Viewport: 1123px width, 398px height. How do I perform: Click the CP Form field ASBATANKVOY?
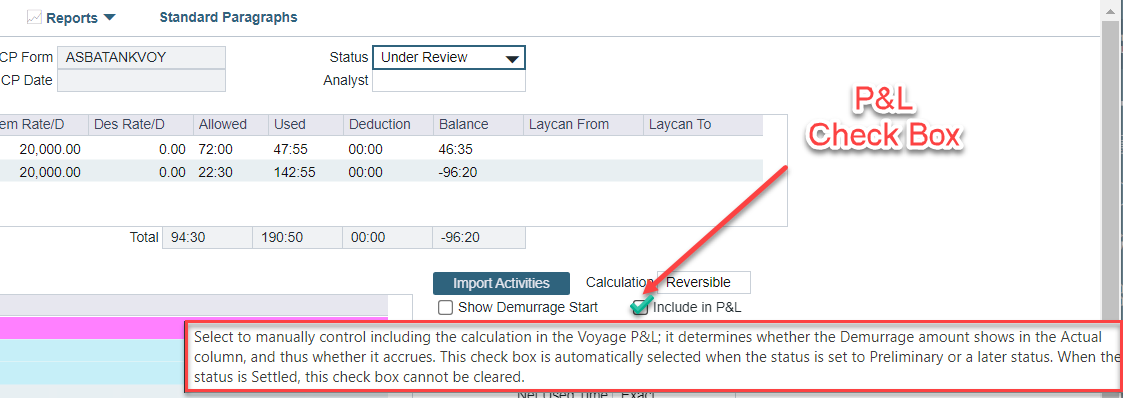point(141,58)
